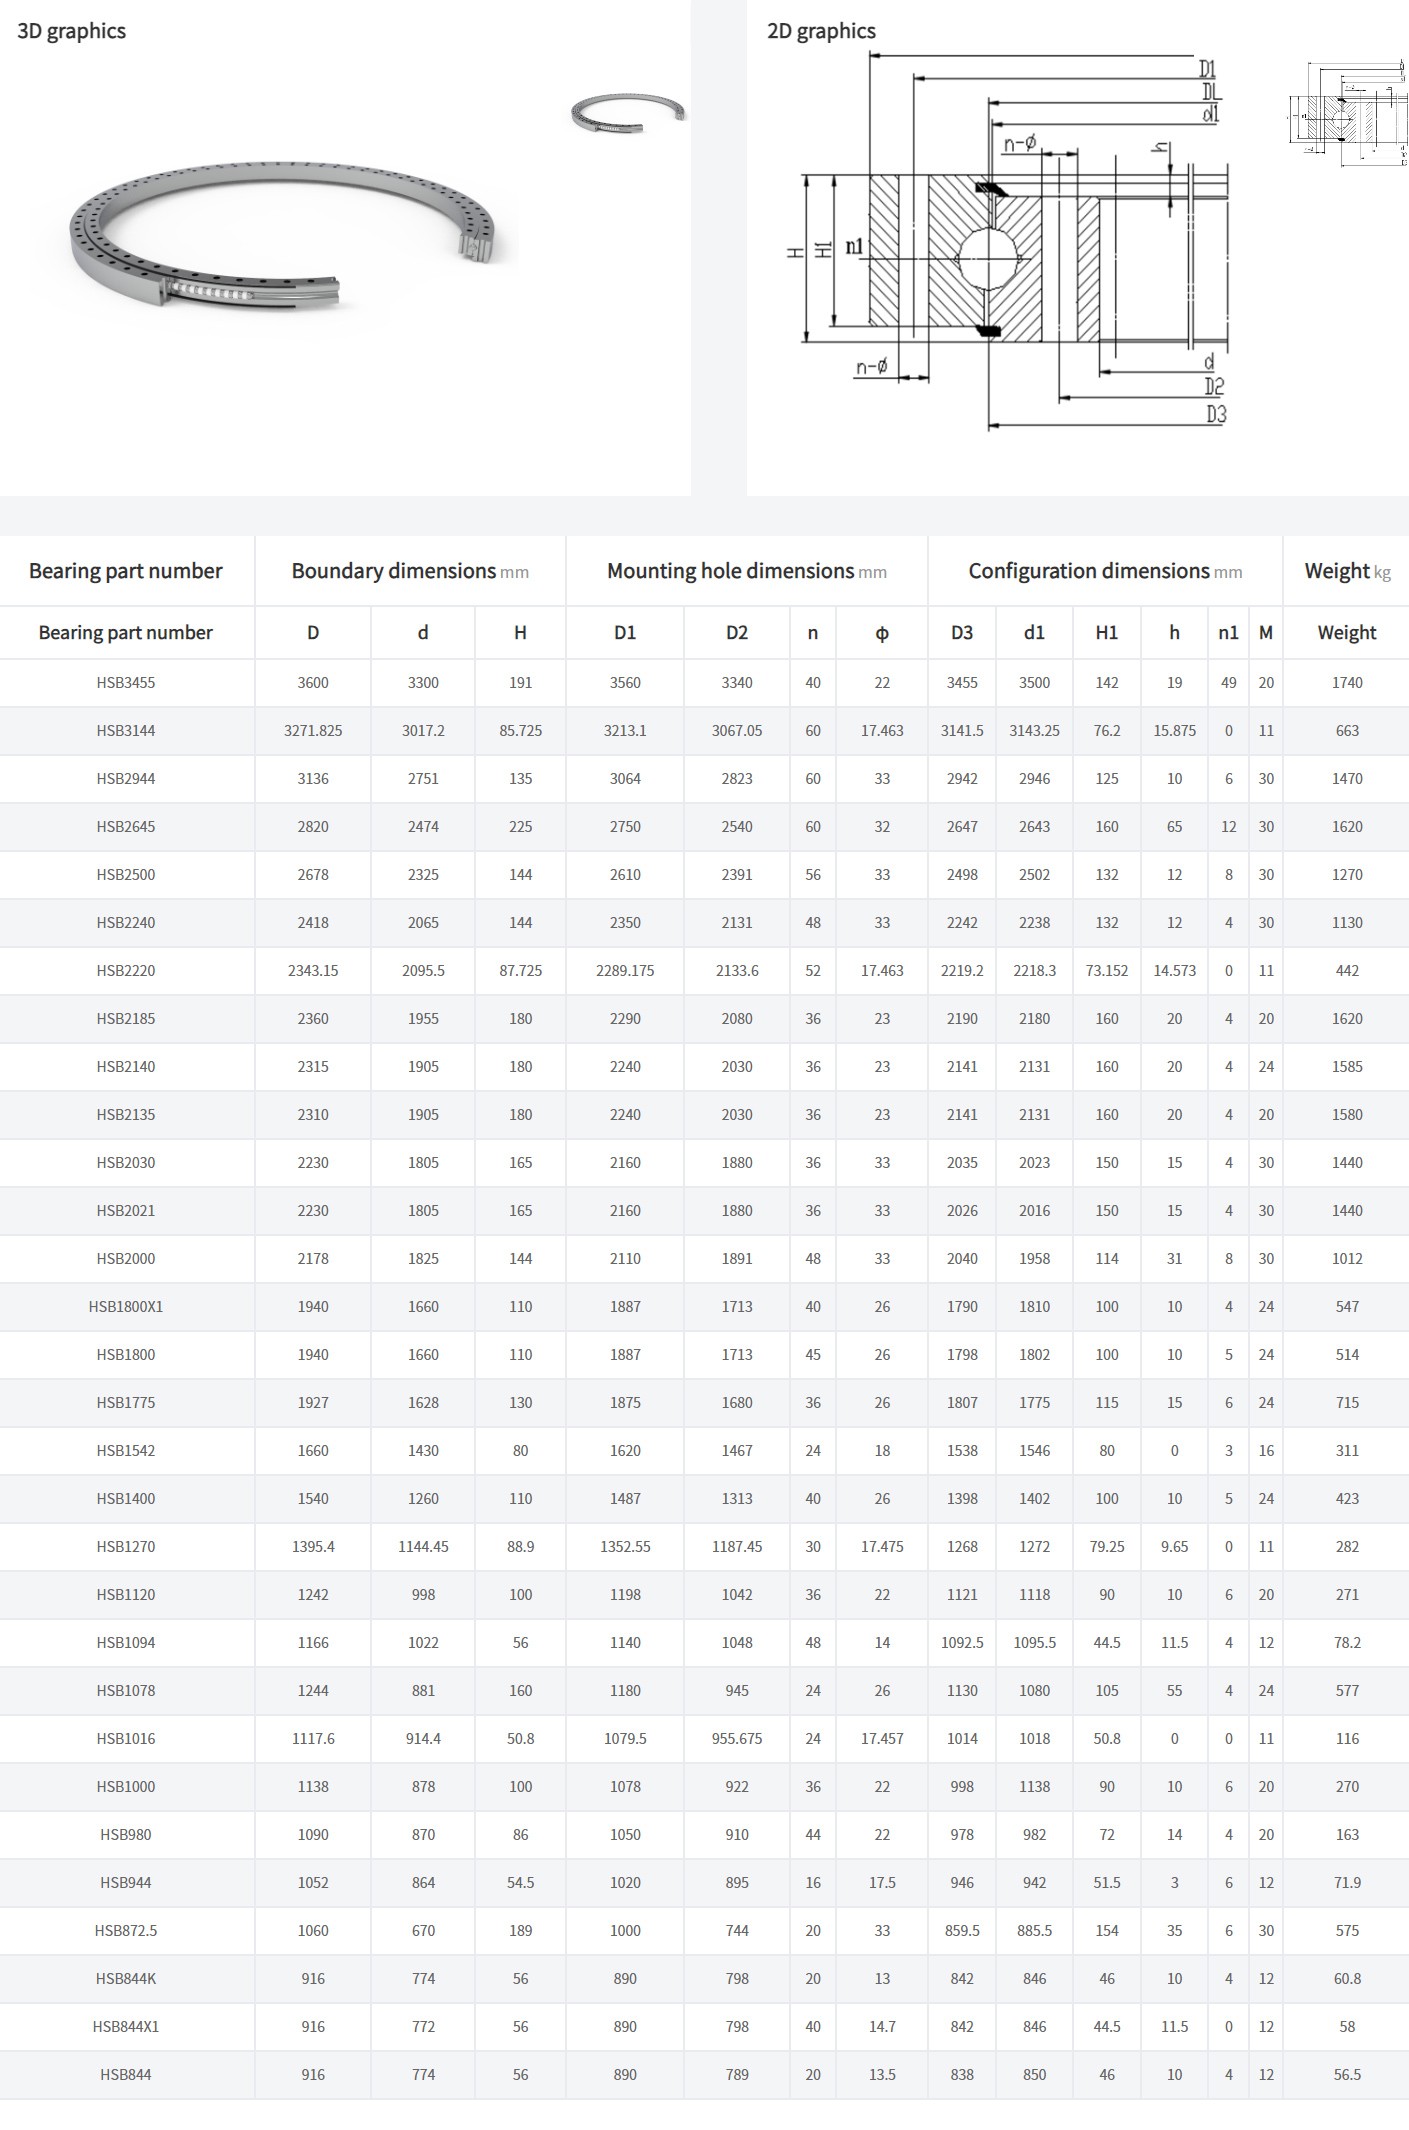
Task: Open part number HSB2944
Action: point(126,779)
